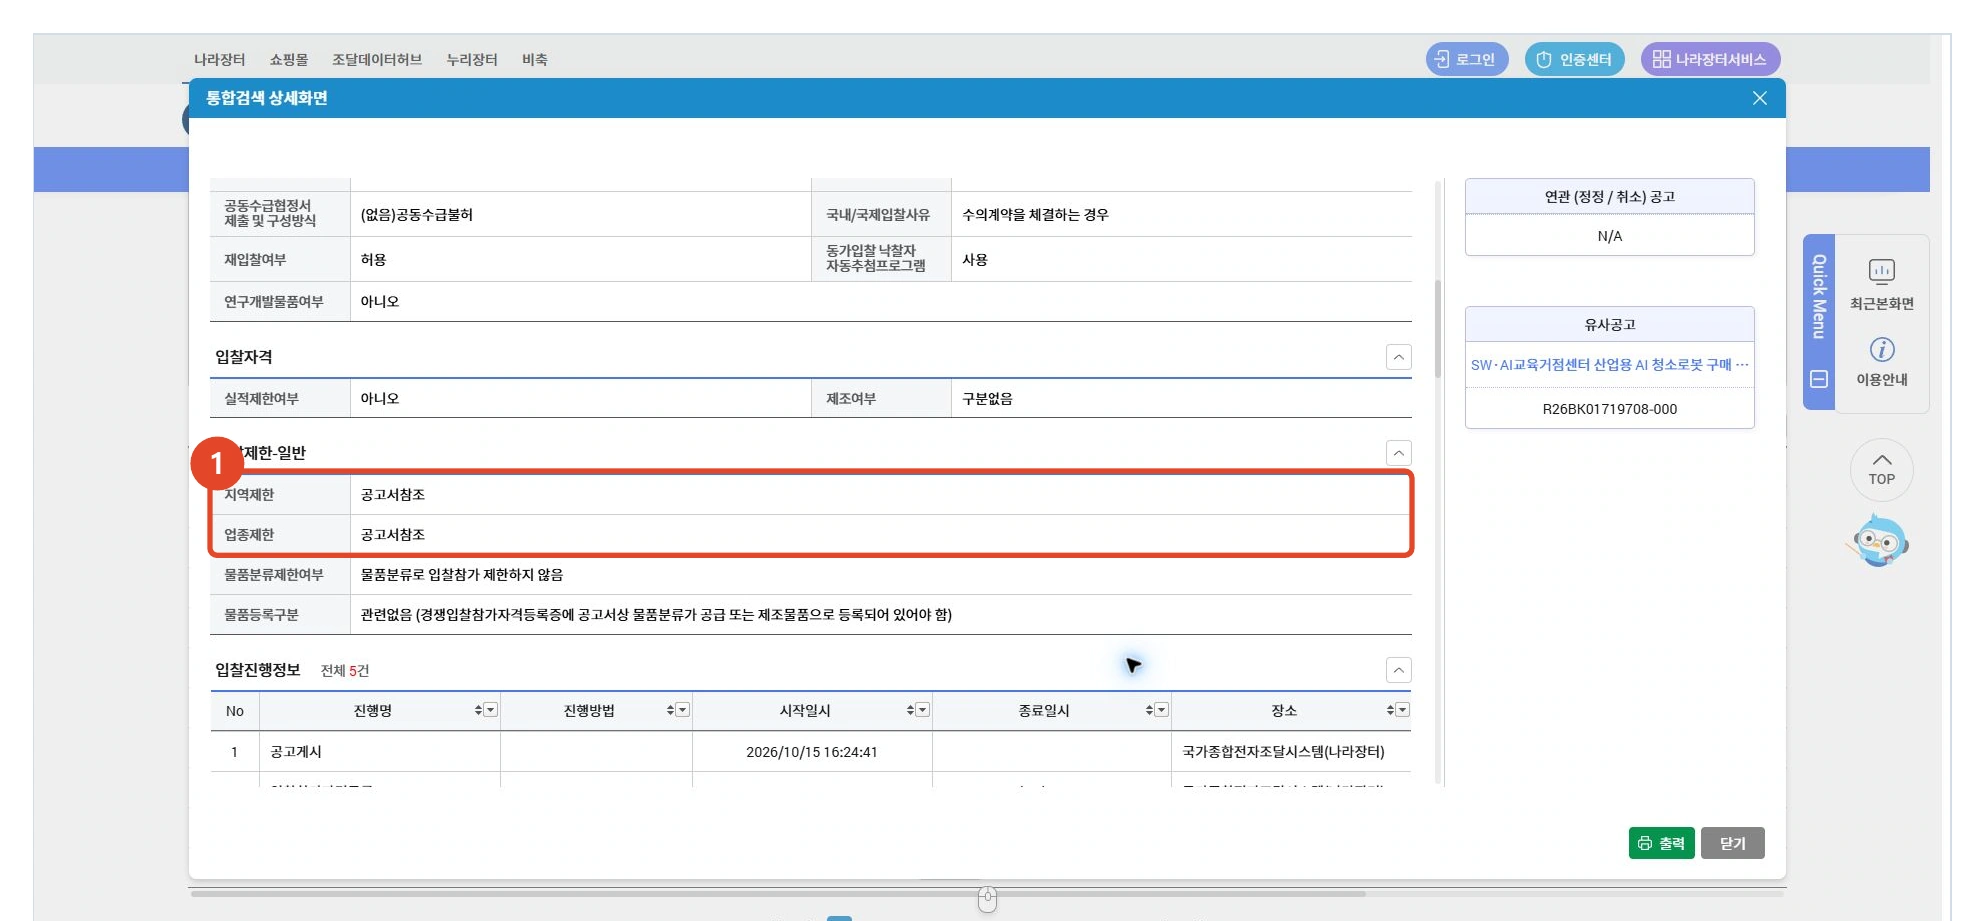Click the TOP scroll-to-top button
The width and height of the screenshot is (1985, 921).
point(1881,469)
